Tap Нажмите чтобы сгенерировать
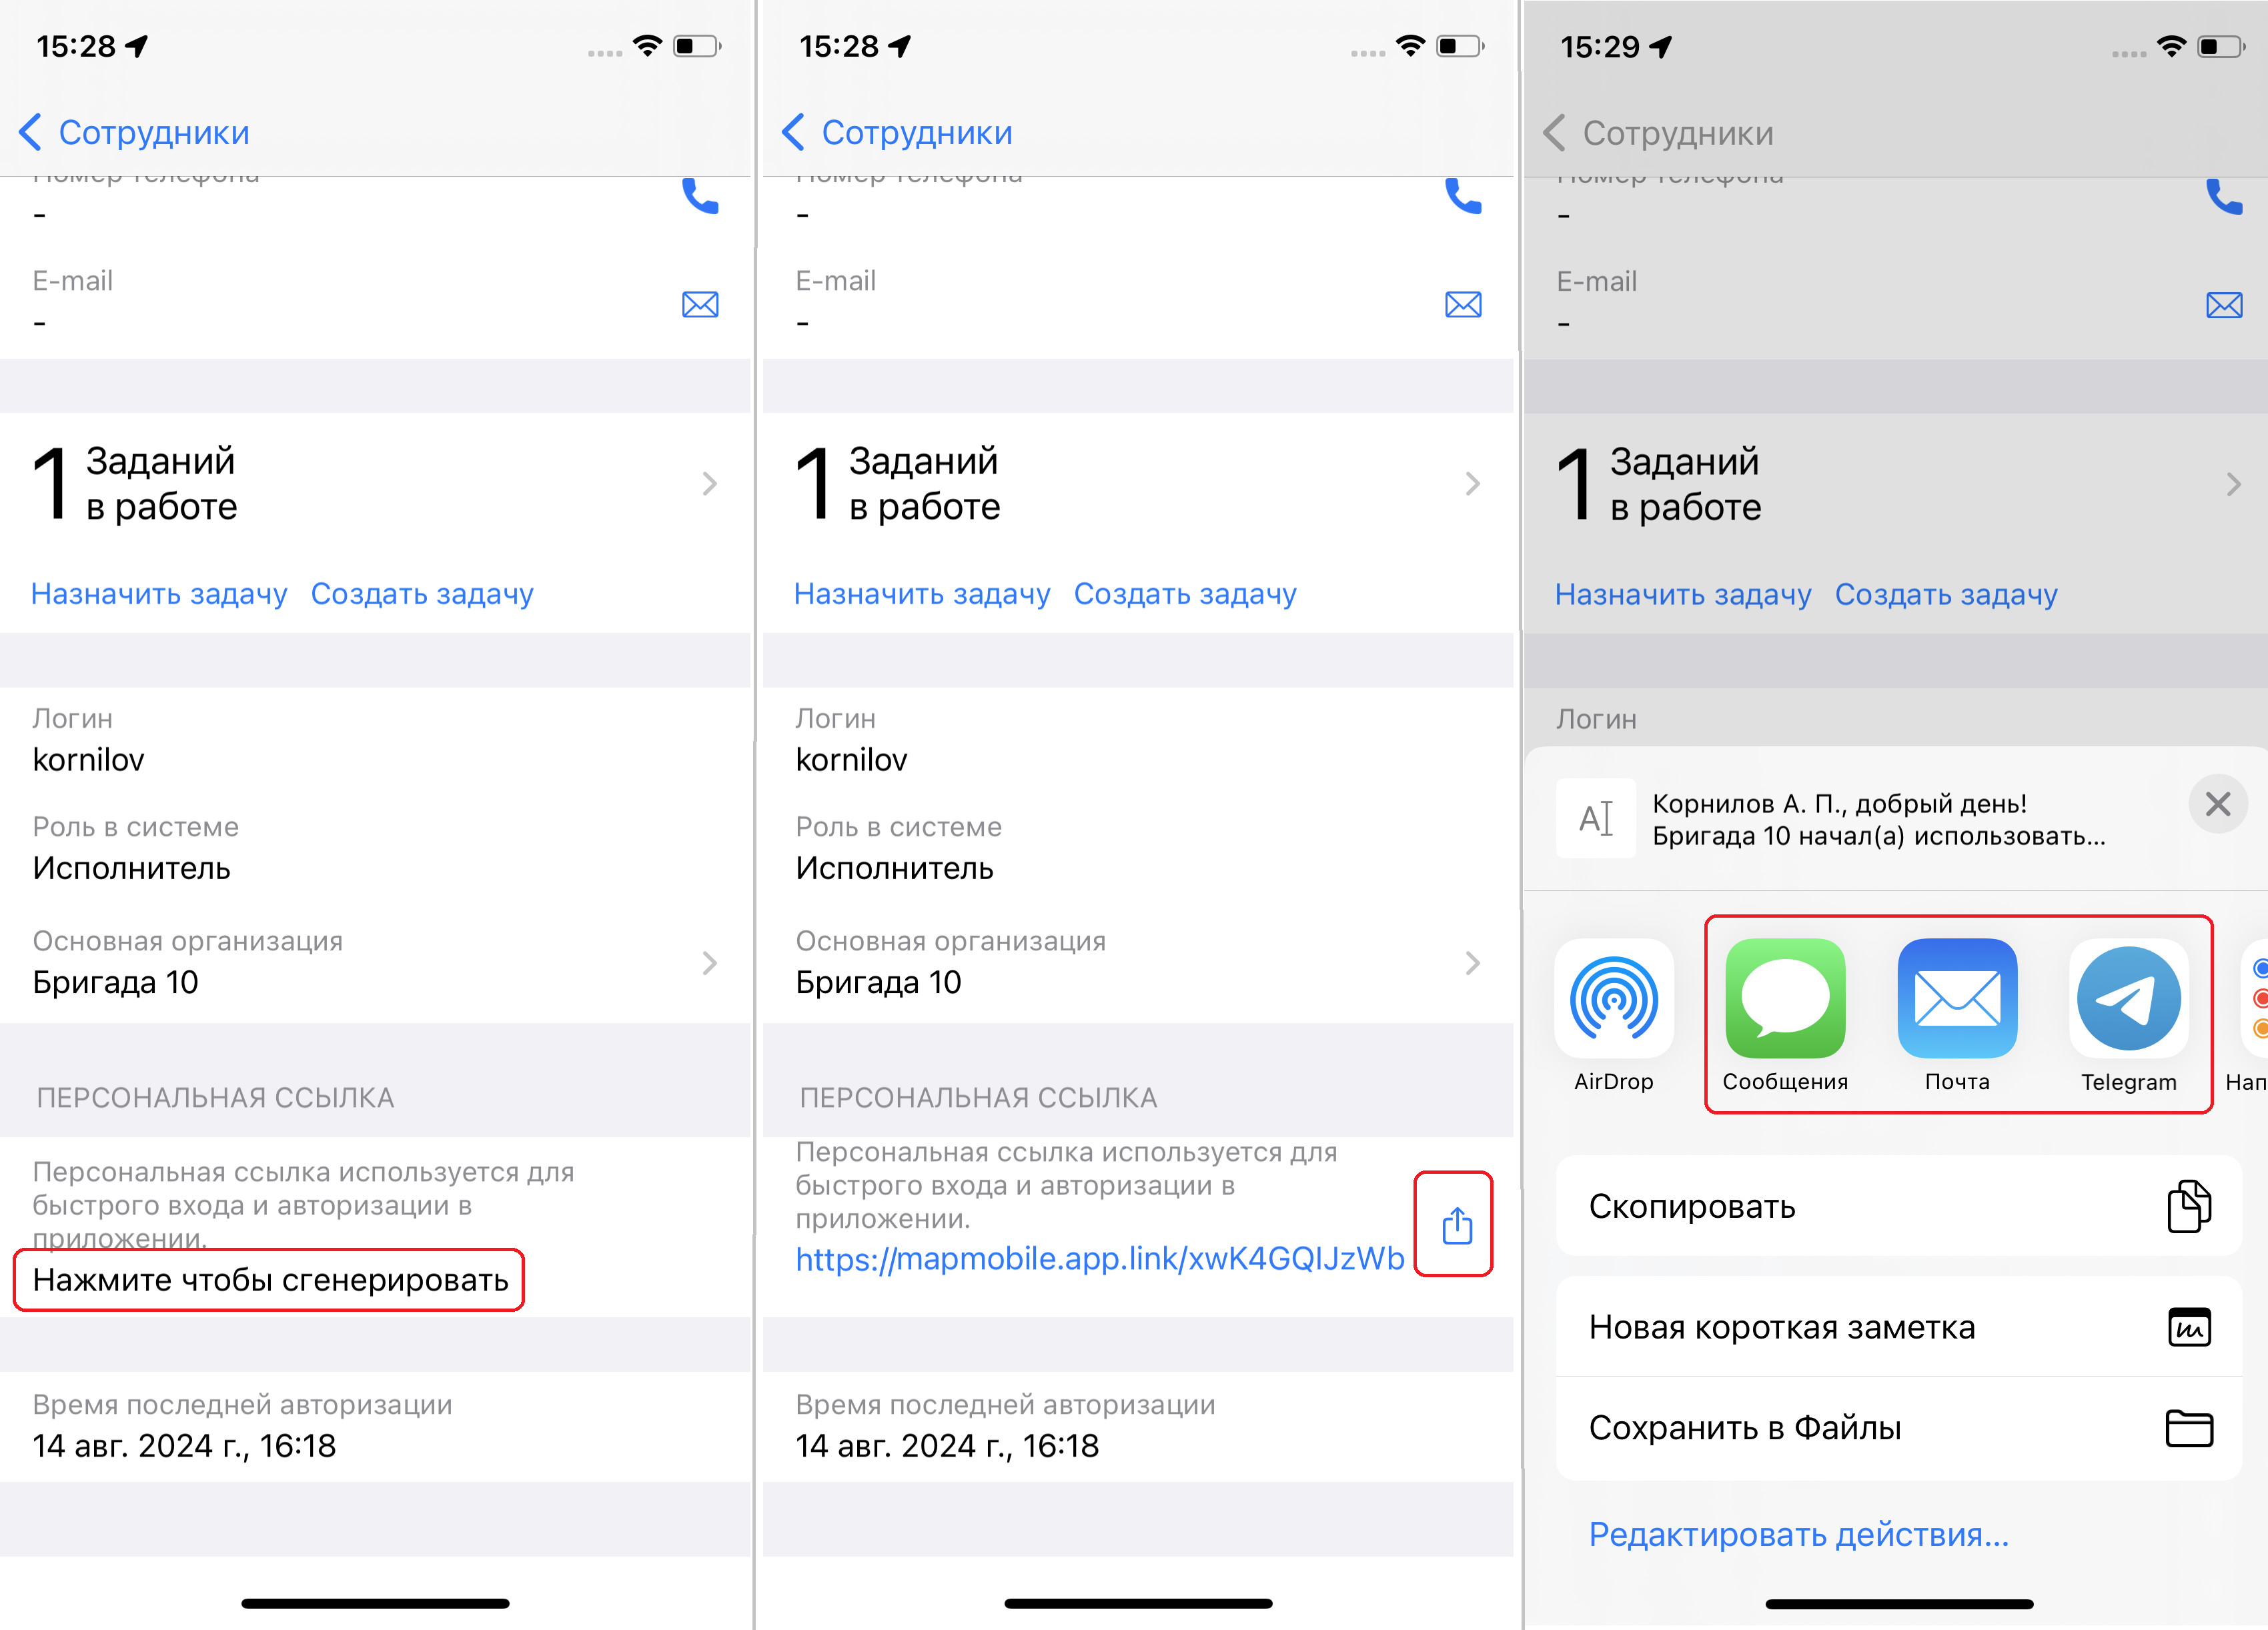Image resolution: width=2268 pixels, height=1630 pixels. 270,1280
